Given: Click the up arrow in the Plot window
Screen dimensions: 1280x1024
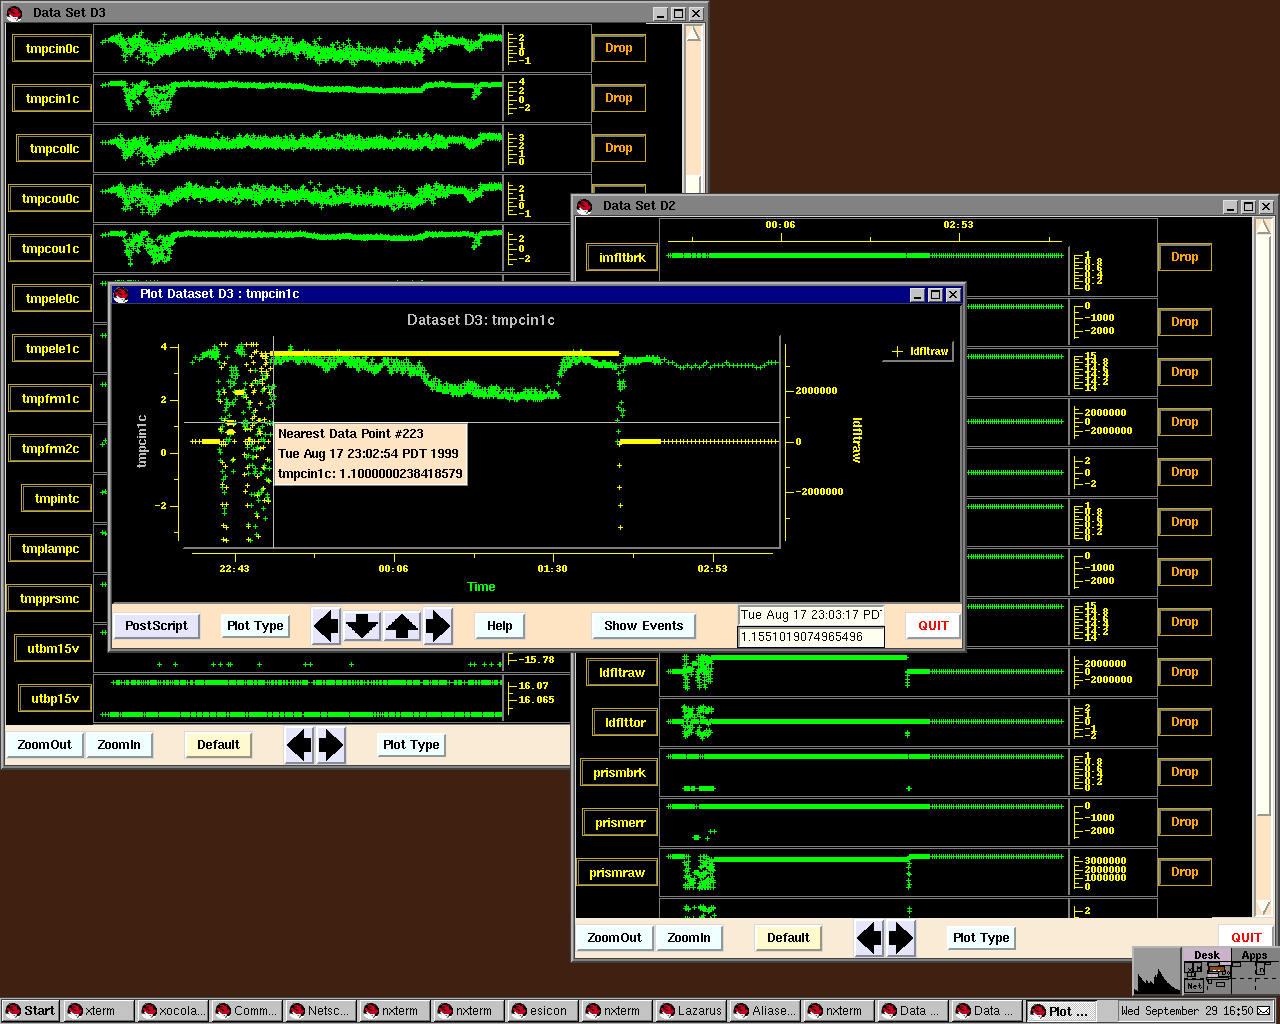Looking at the screenshot, I should pyautogui.click(x=402, y=626).
